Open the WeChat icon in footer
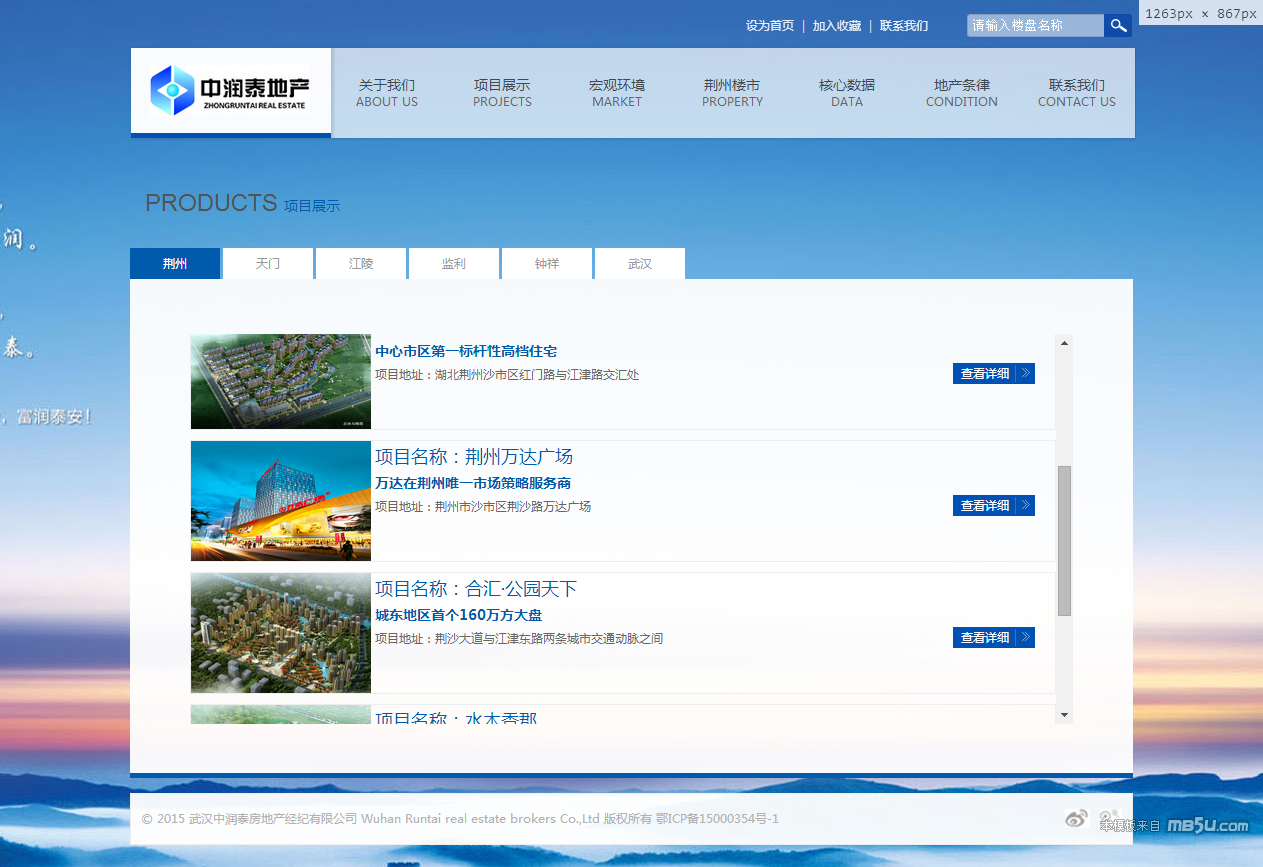Viewport: 1263px width, 867px height. pos(1108,819)
